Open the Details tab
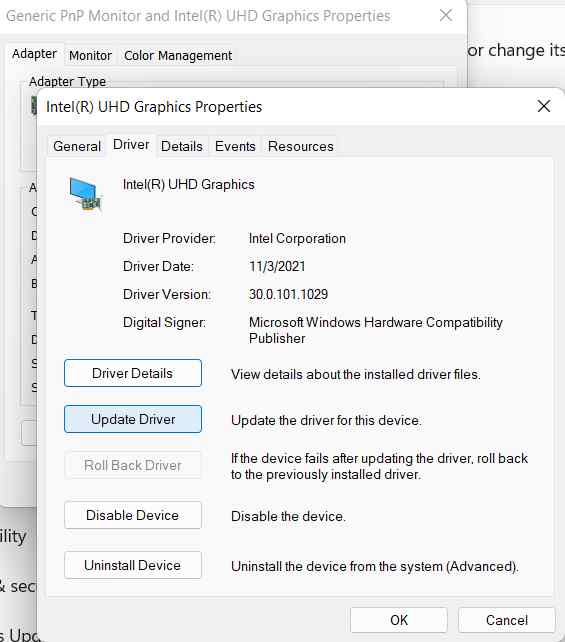The image size is (565, 642). [x=181, y=146]
